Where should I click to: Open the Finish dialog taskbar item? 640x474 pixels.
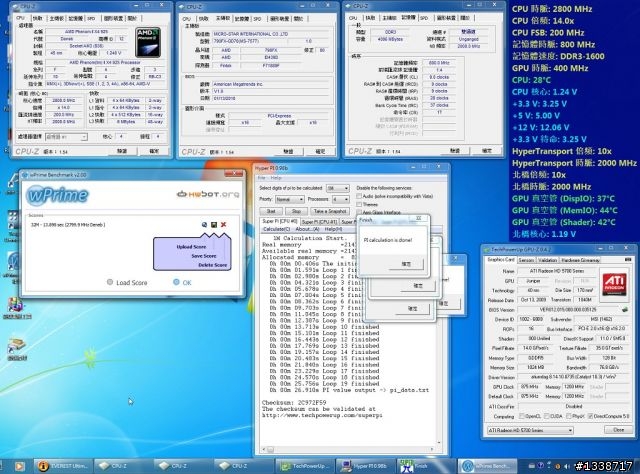click(426, 466)
